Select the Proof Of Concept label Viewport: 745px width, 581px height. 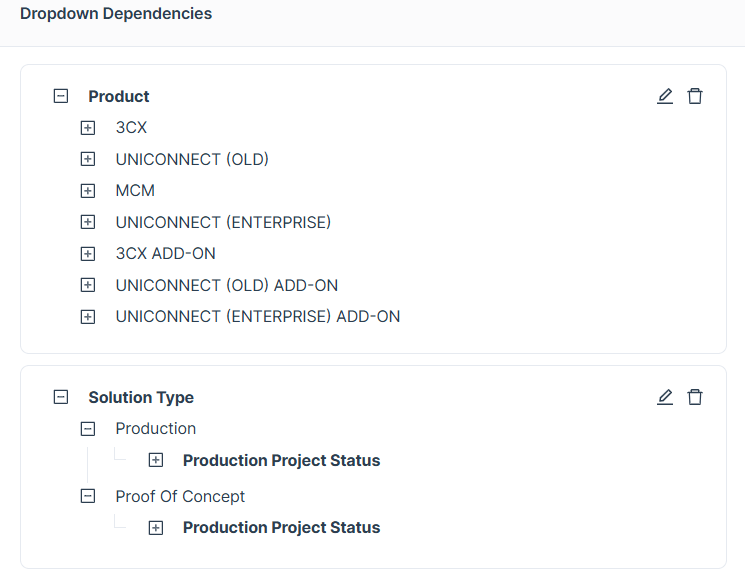180,496
